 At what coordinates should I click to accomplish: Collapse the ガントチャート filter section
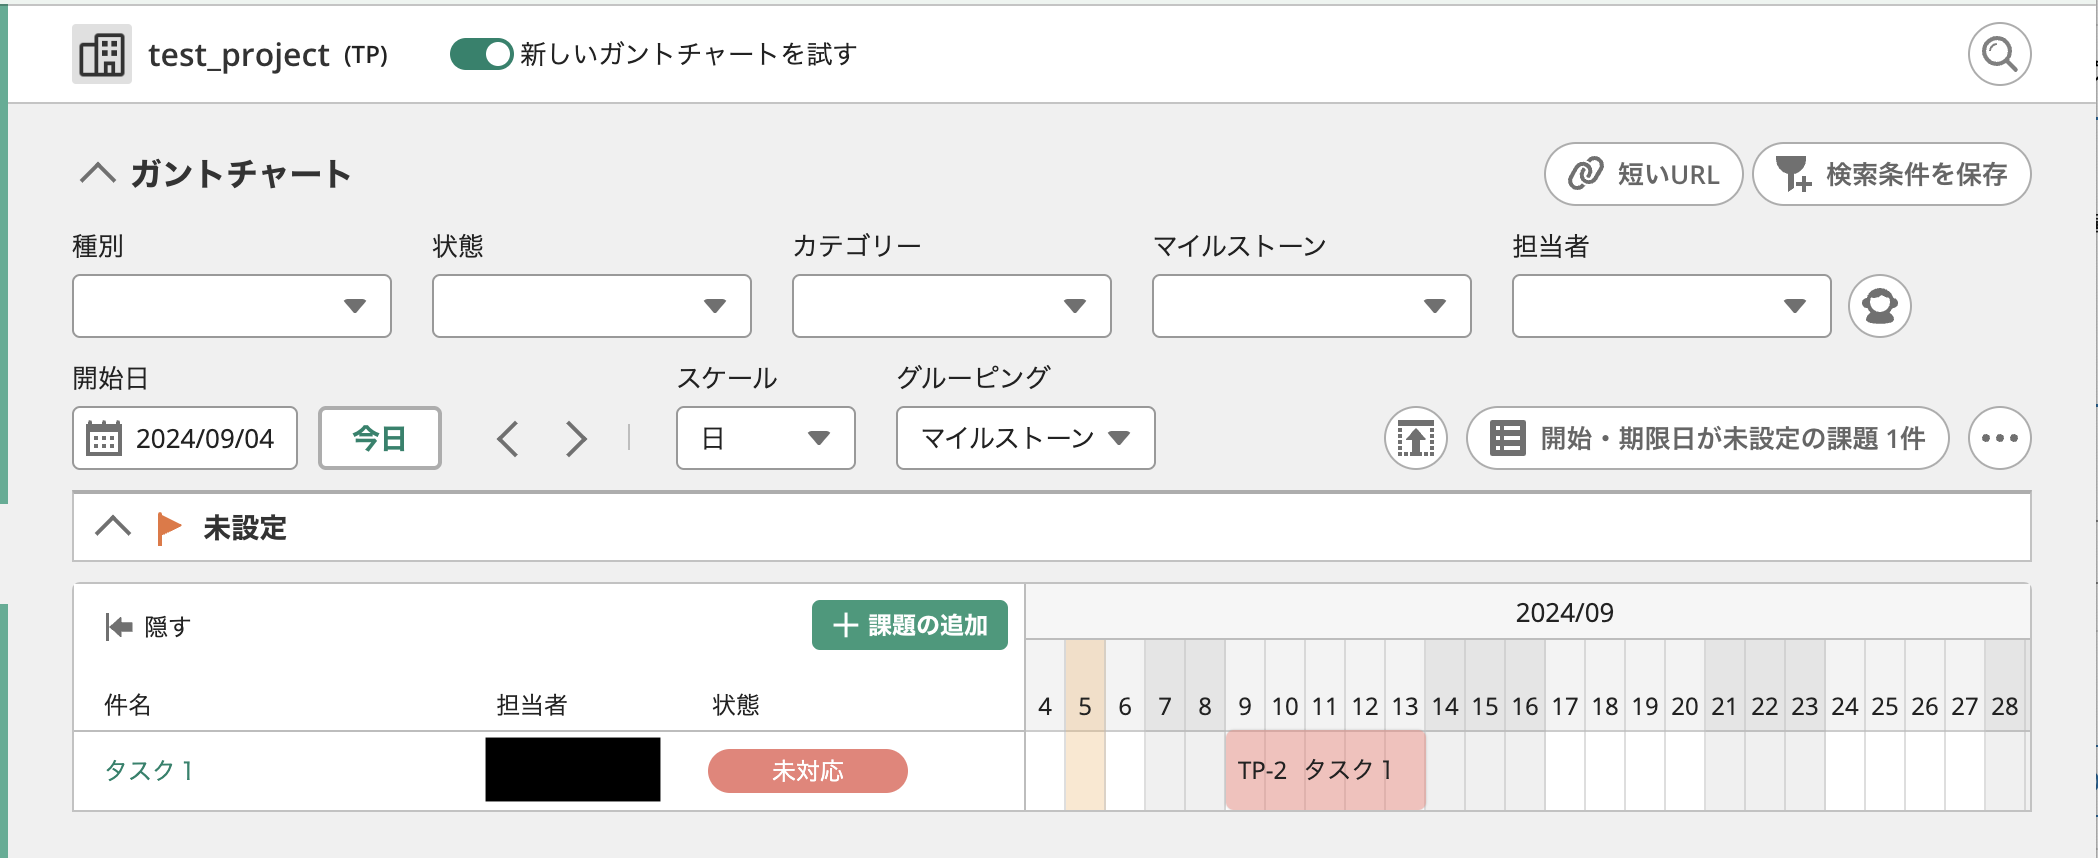pos(98,174)
